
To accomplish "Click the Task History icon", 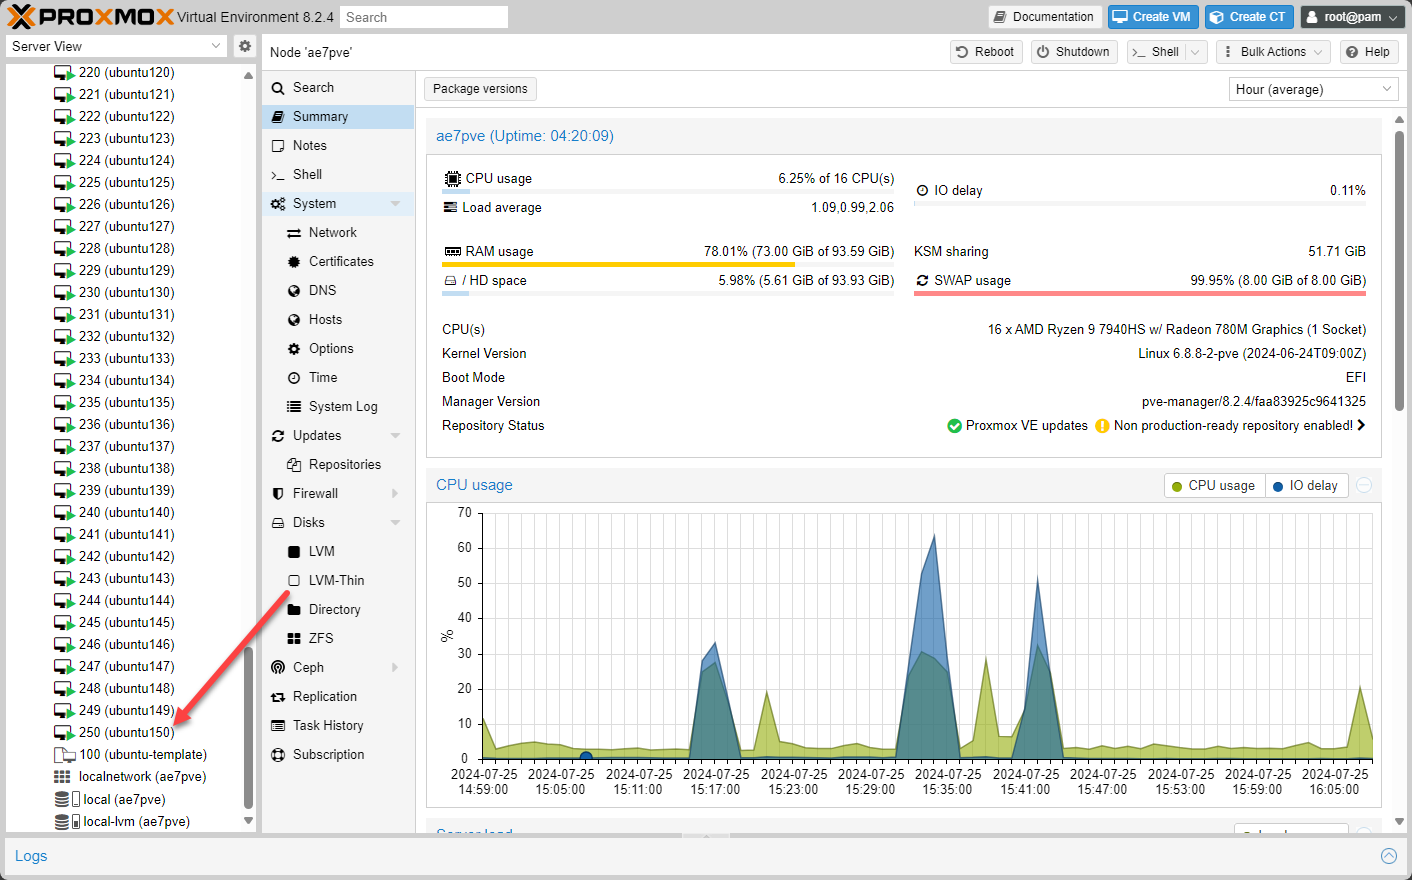I will pyautogui.click(x=278, y=725).
